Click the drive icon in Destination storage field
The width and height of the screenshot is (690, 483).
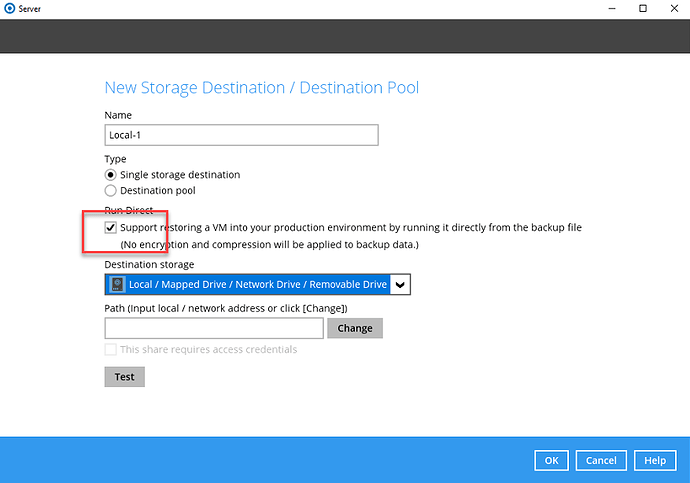click(117, 285)
